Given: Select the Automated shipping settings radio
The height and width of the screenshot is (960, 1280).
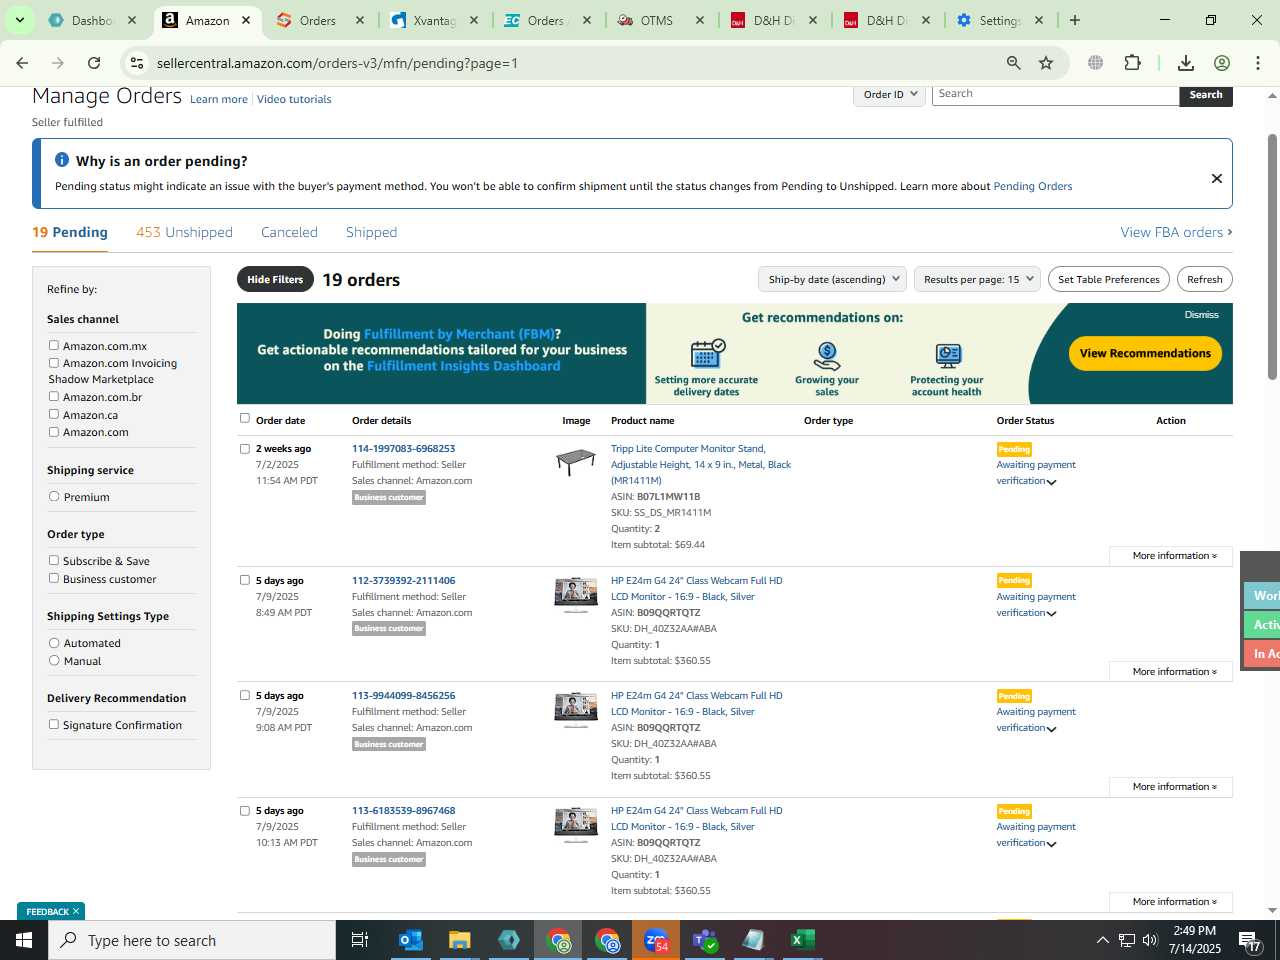Looking at the screenshot, I should (54, 642).
